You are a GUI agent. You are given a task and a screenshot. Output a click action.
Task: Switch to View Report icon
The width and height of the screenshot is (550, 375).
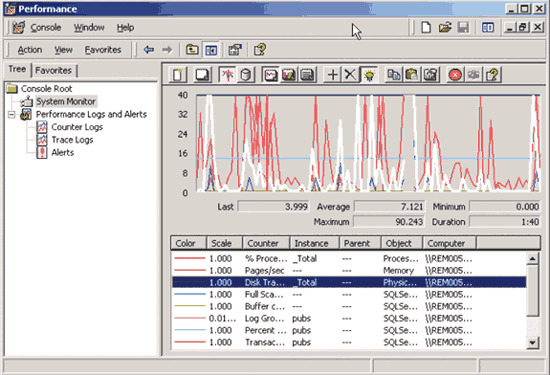pyautogui.click(x=307, y=75)
